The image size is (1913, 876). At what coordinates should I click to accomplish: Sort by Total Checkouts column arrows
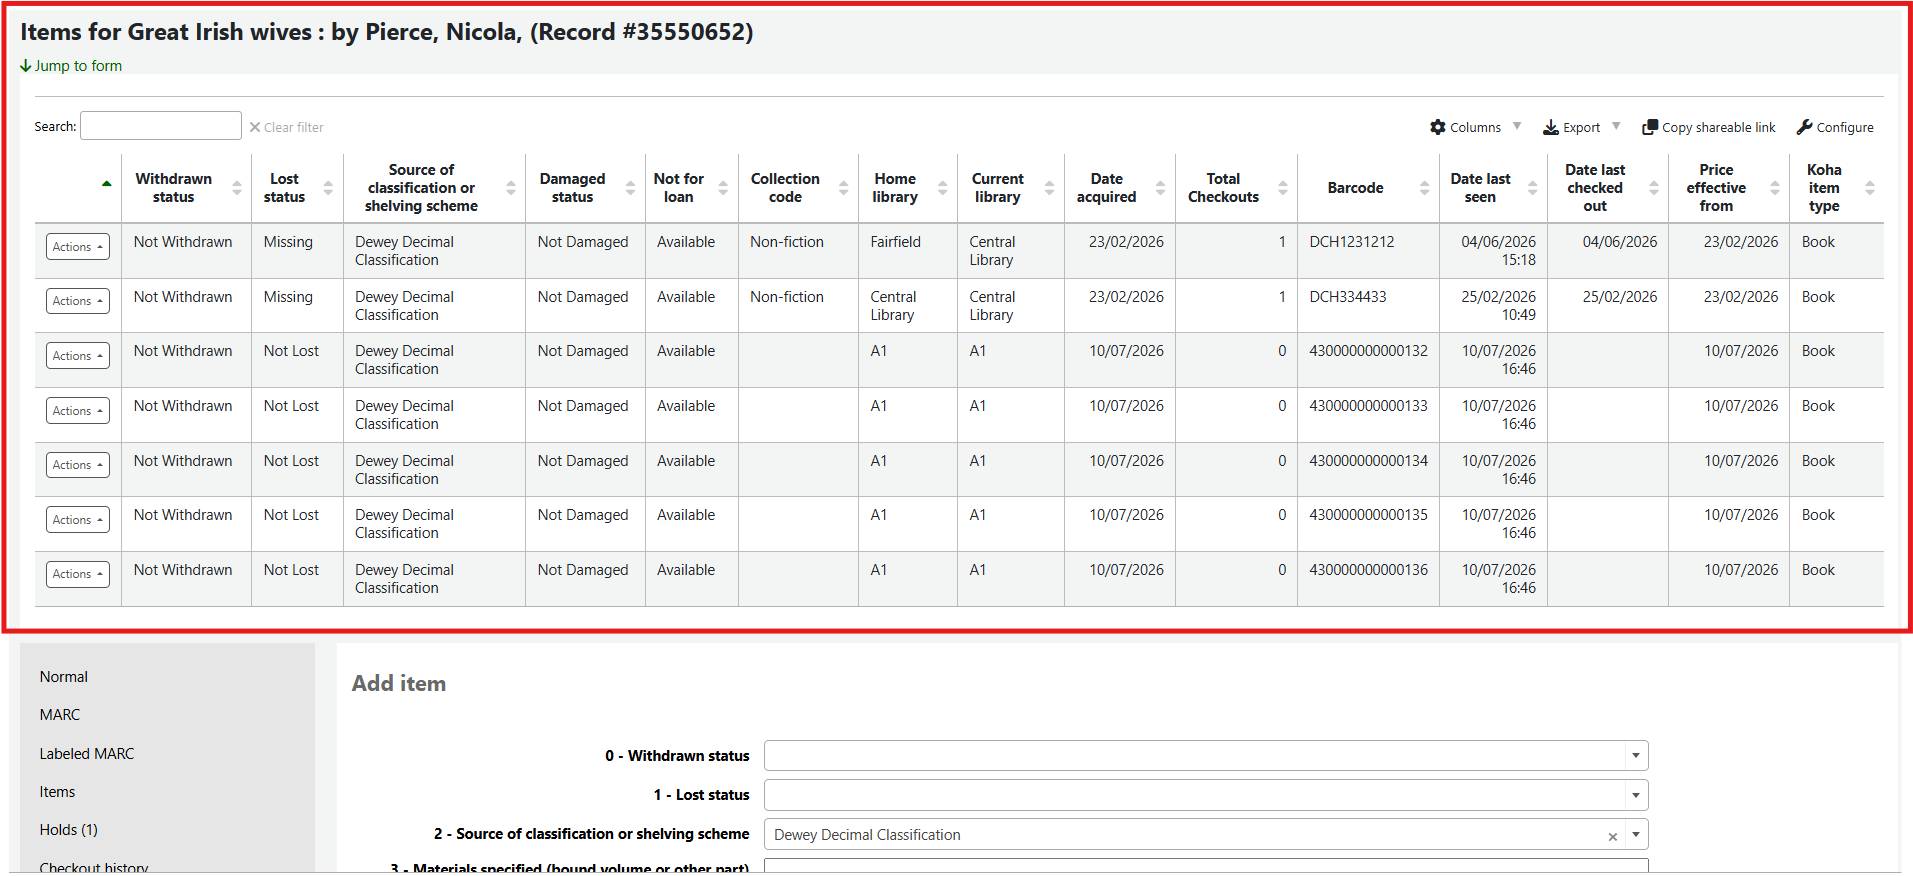[x=1283, y=188]
